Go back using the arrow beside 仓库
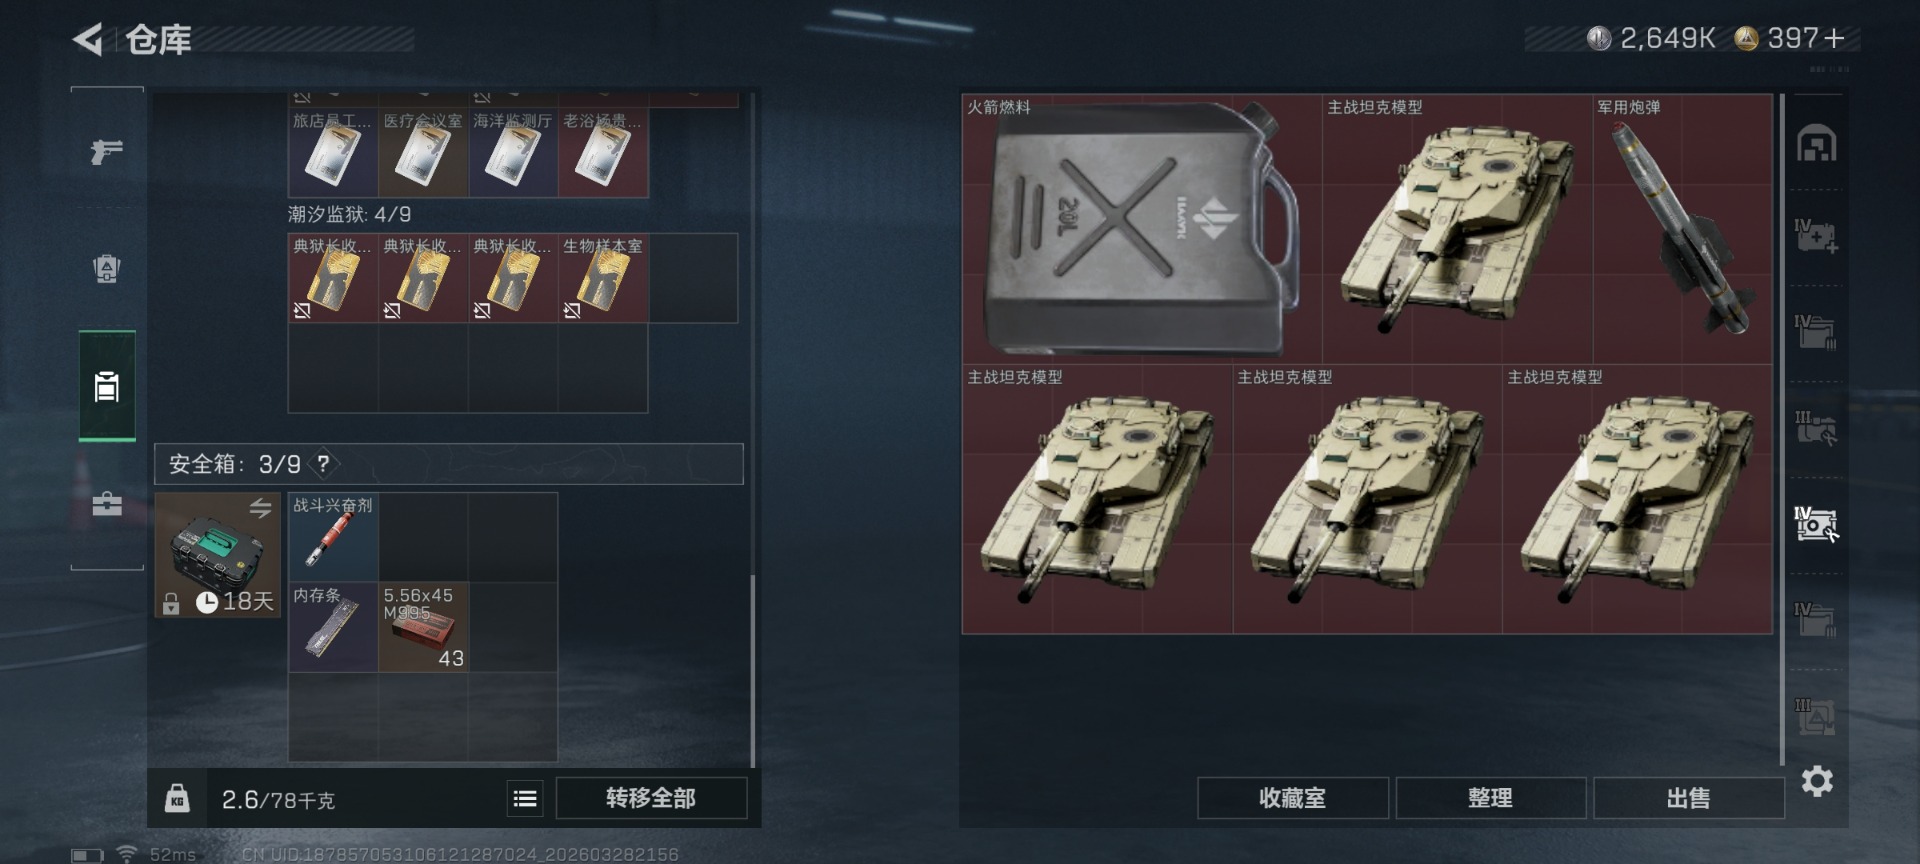The image size is (1920, 864). [88, 40]
